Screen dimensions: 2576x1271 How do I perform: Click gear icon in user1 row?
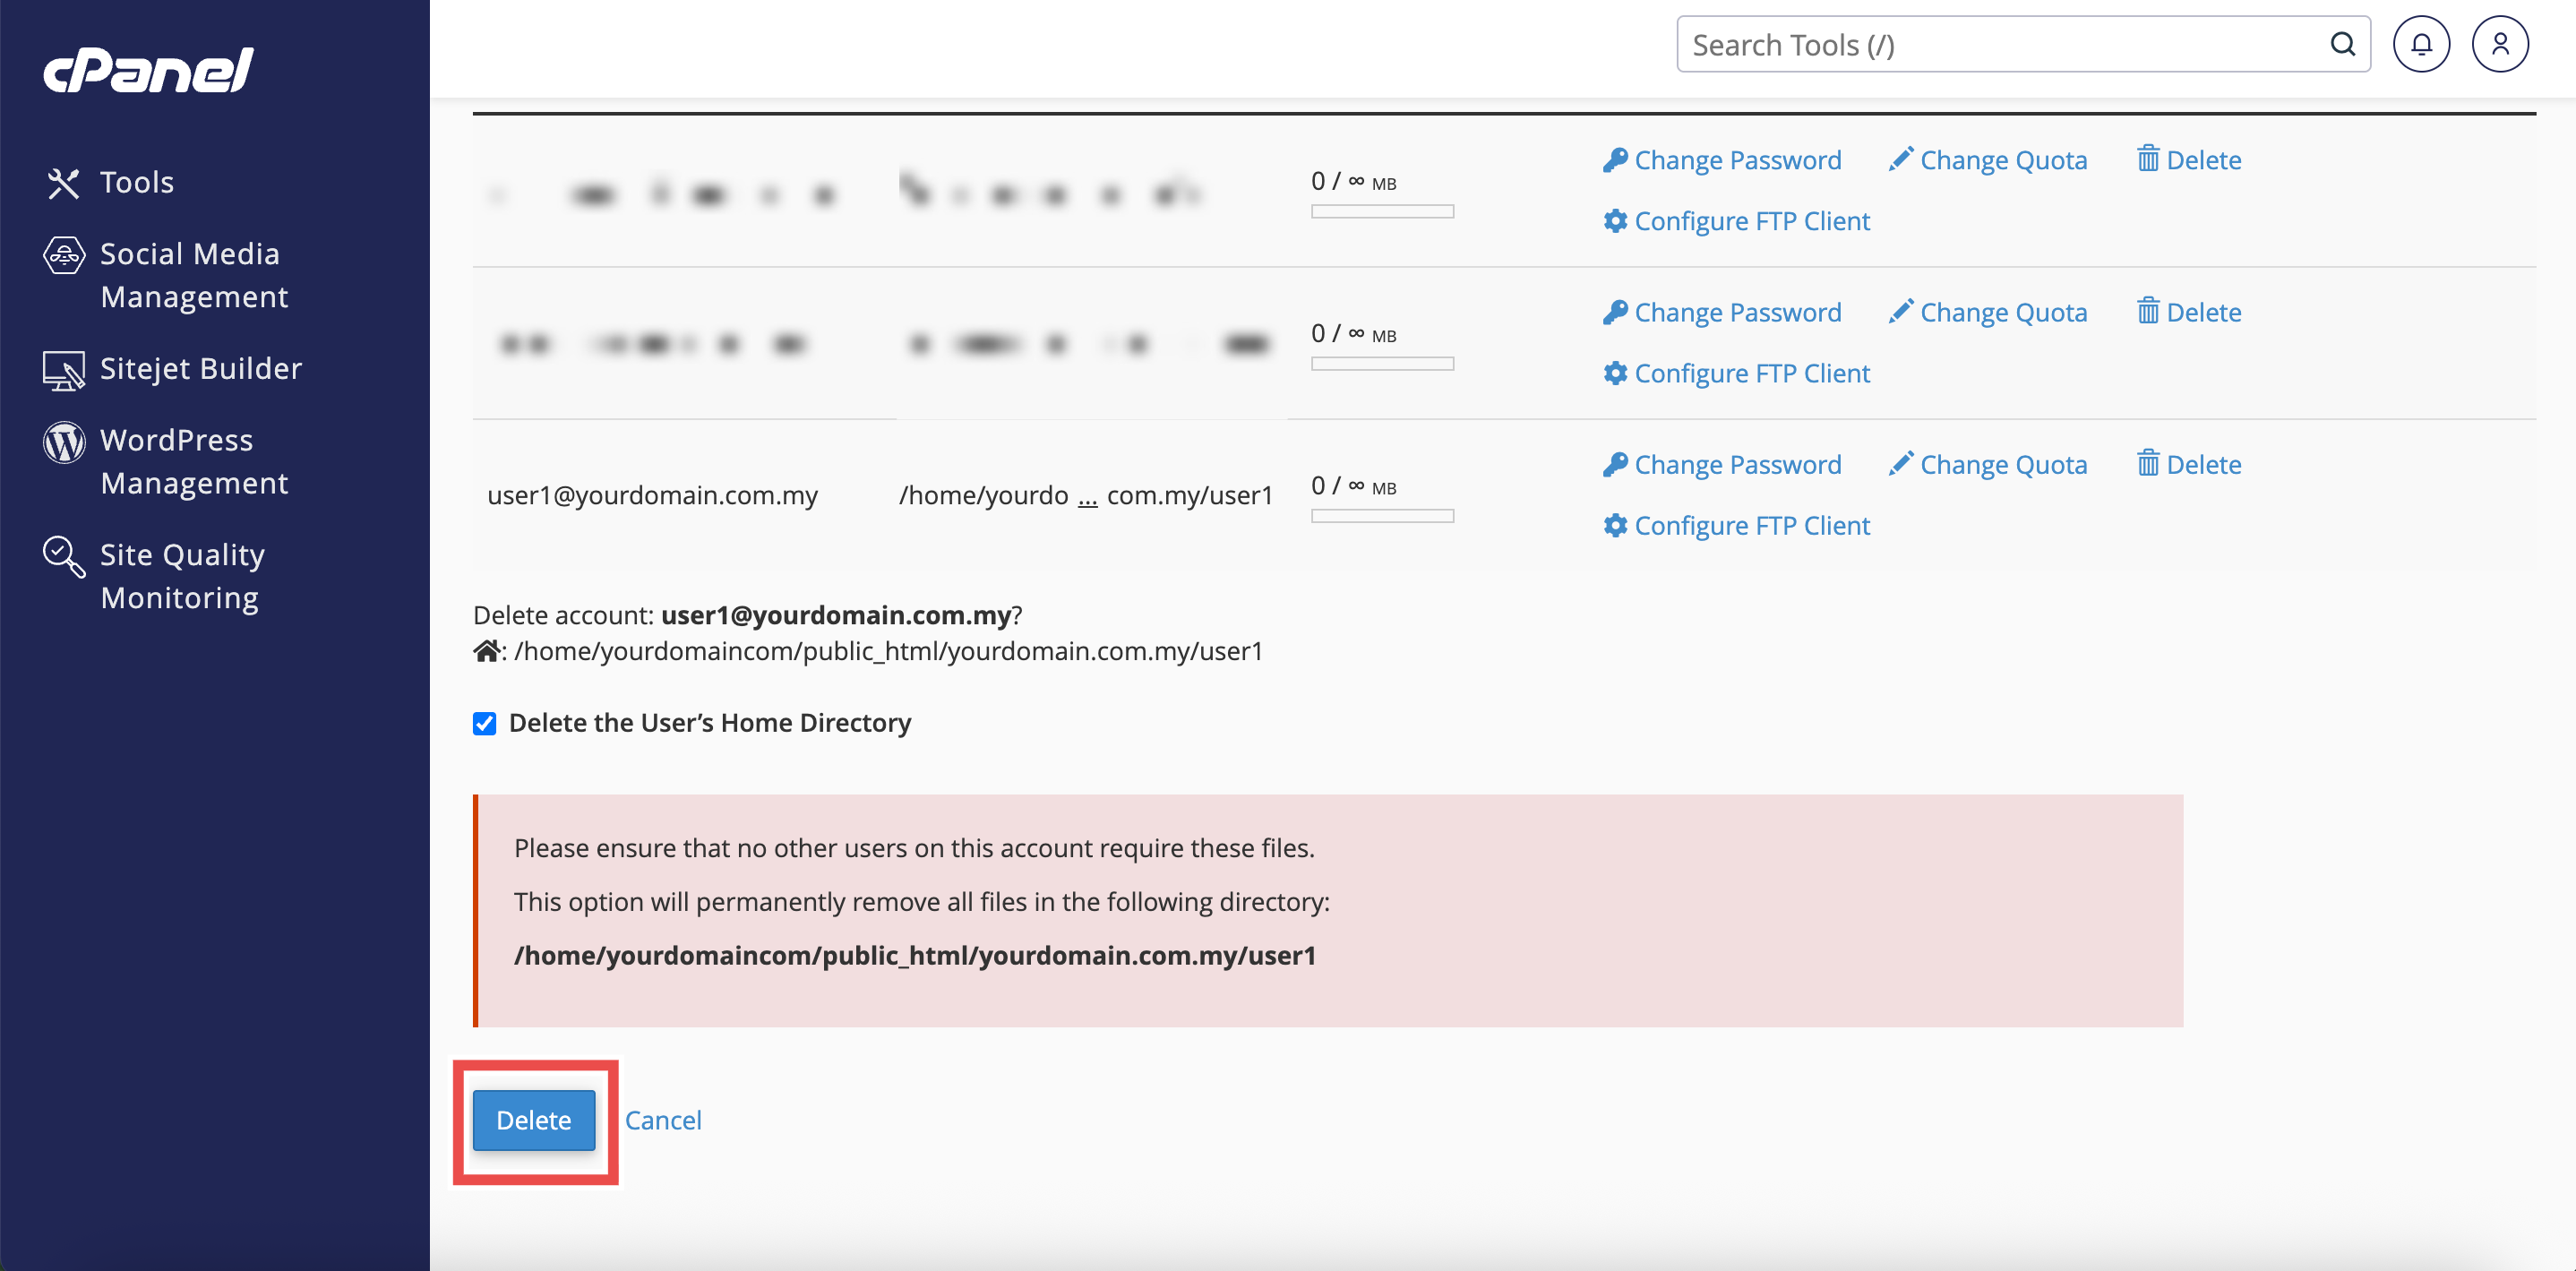(1615, 525)
